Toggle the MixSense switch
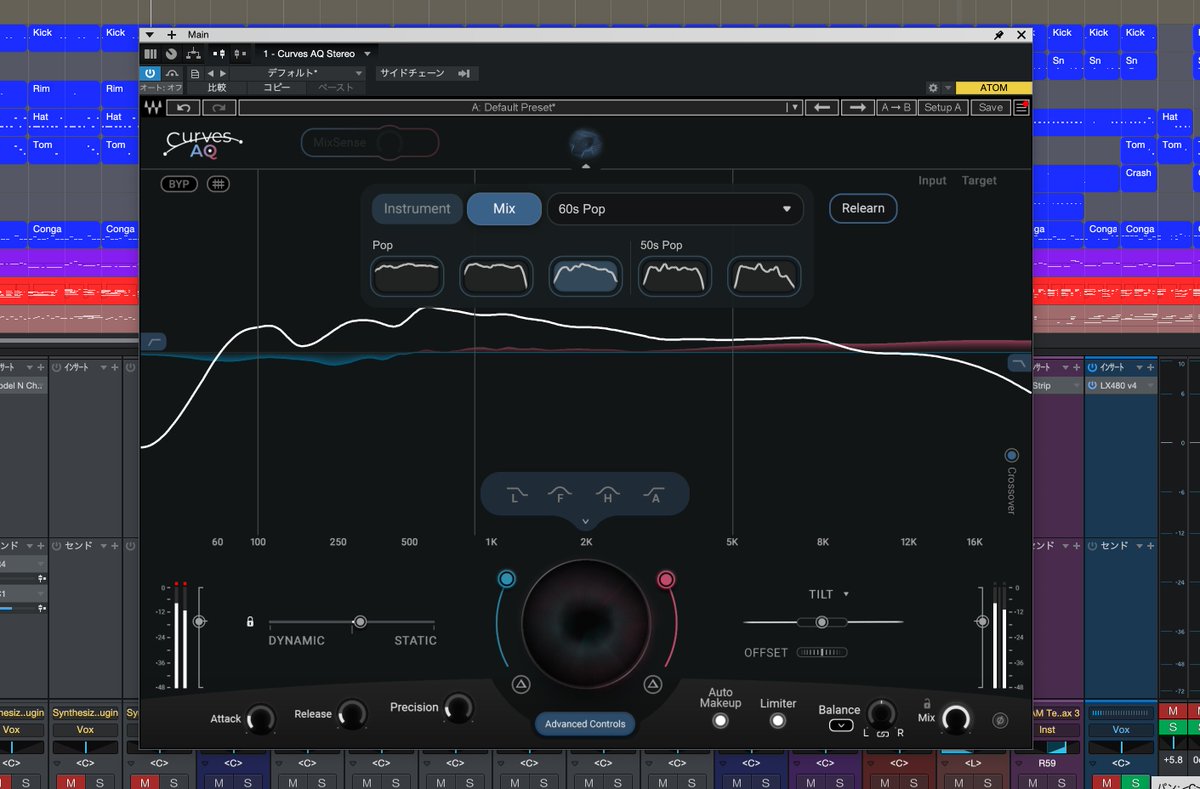Viewport: 1200px width, 789px height. click(370, 143)
